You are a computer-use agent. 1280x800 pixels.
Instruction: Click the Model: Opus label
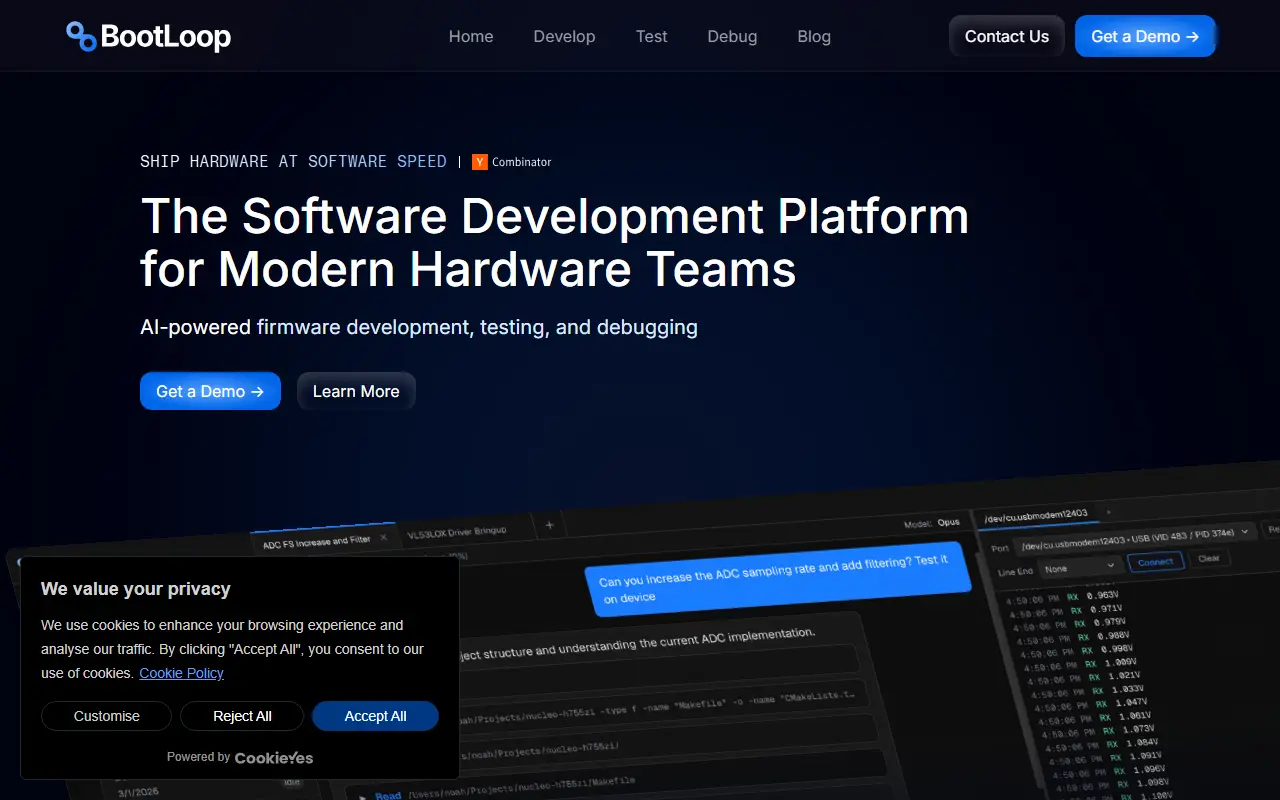point(931,523)
